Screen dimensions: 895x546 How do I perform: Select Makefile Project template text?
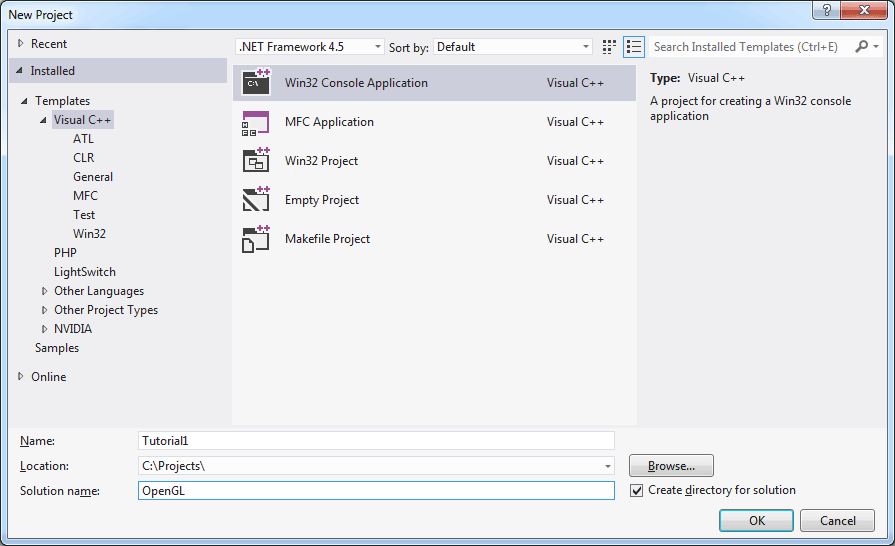pyautogui.click(x=327, y=238)
